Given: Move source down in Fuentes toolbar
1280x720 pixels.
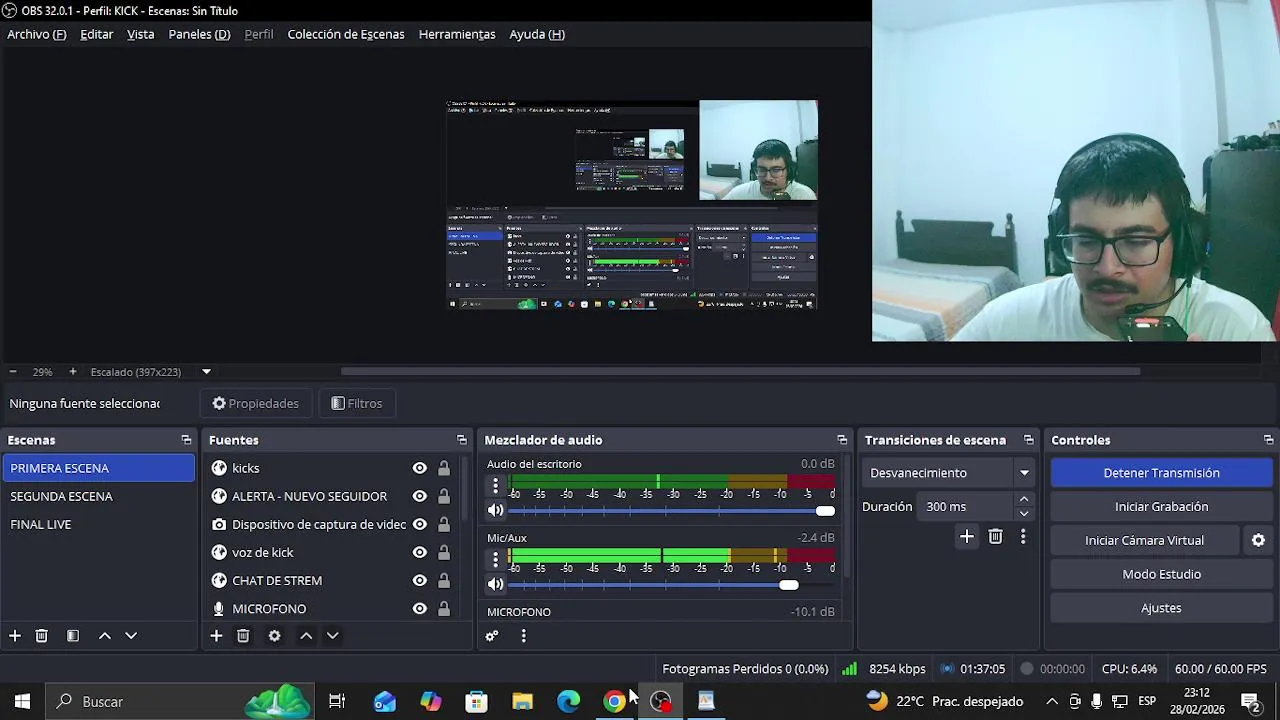Looking at the screenshot, I should point(333,636).
